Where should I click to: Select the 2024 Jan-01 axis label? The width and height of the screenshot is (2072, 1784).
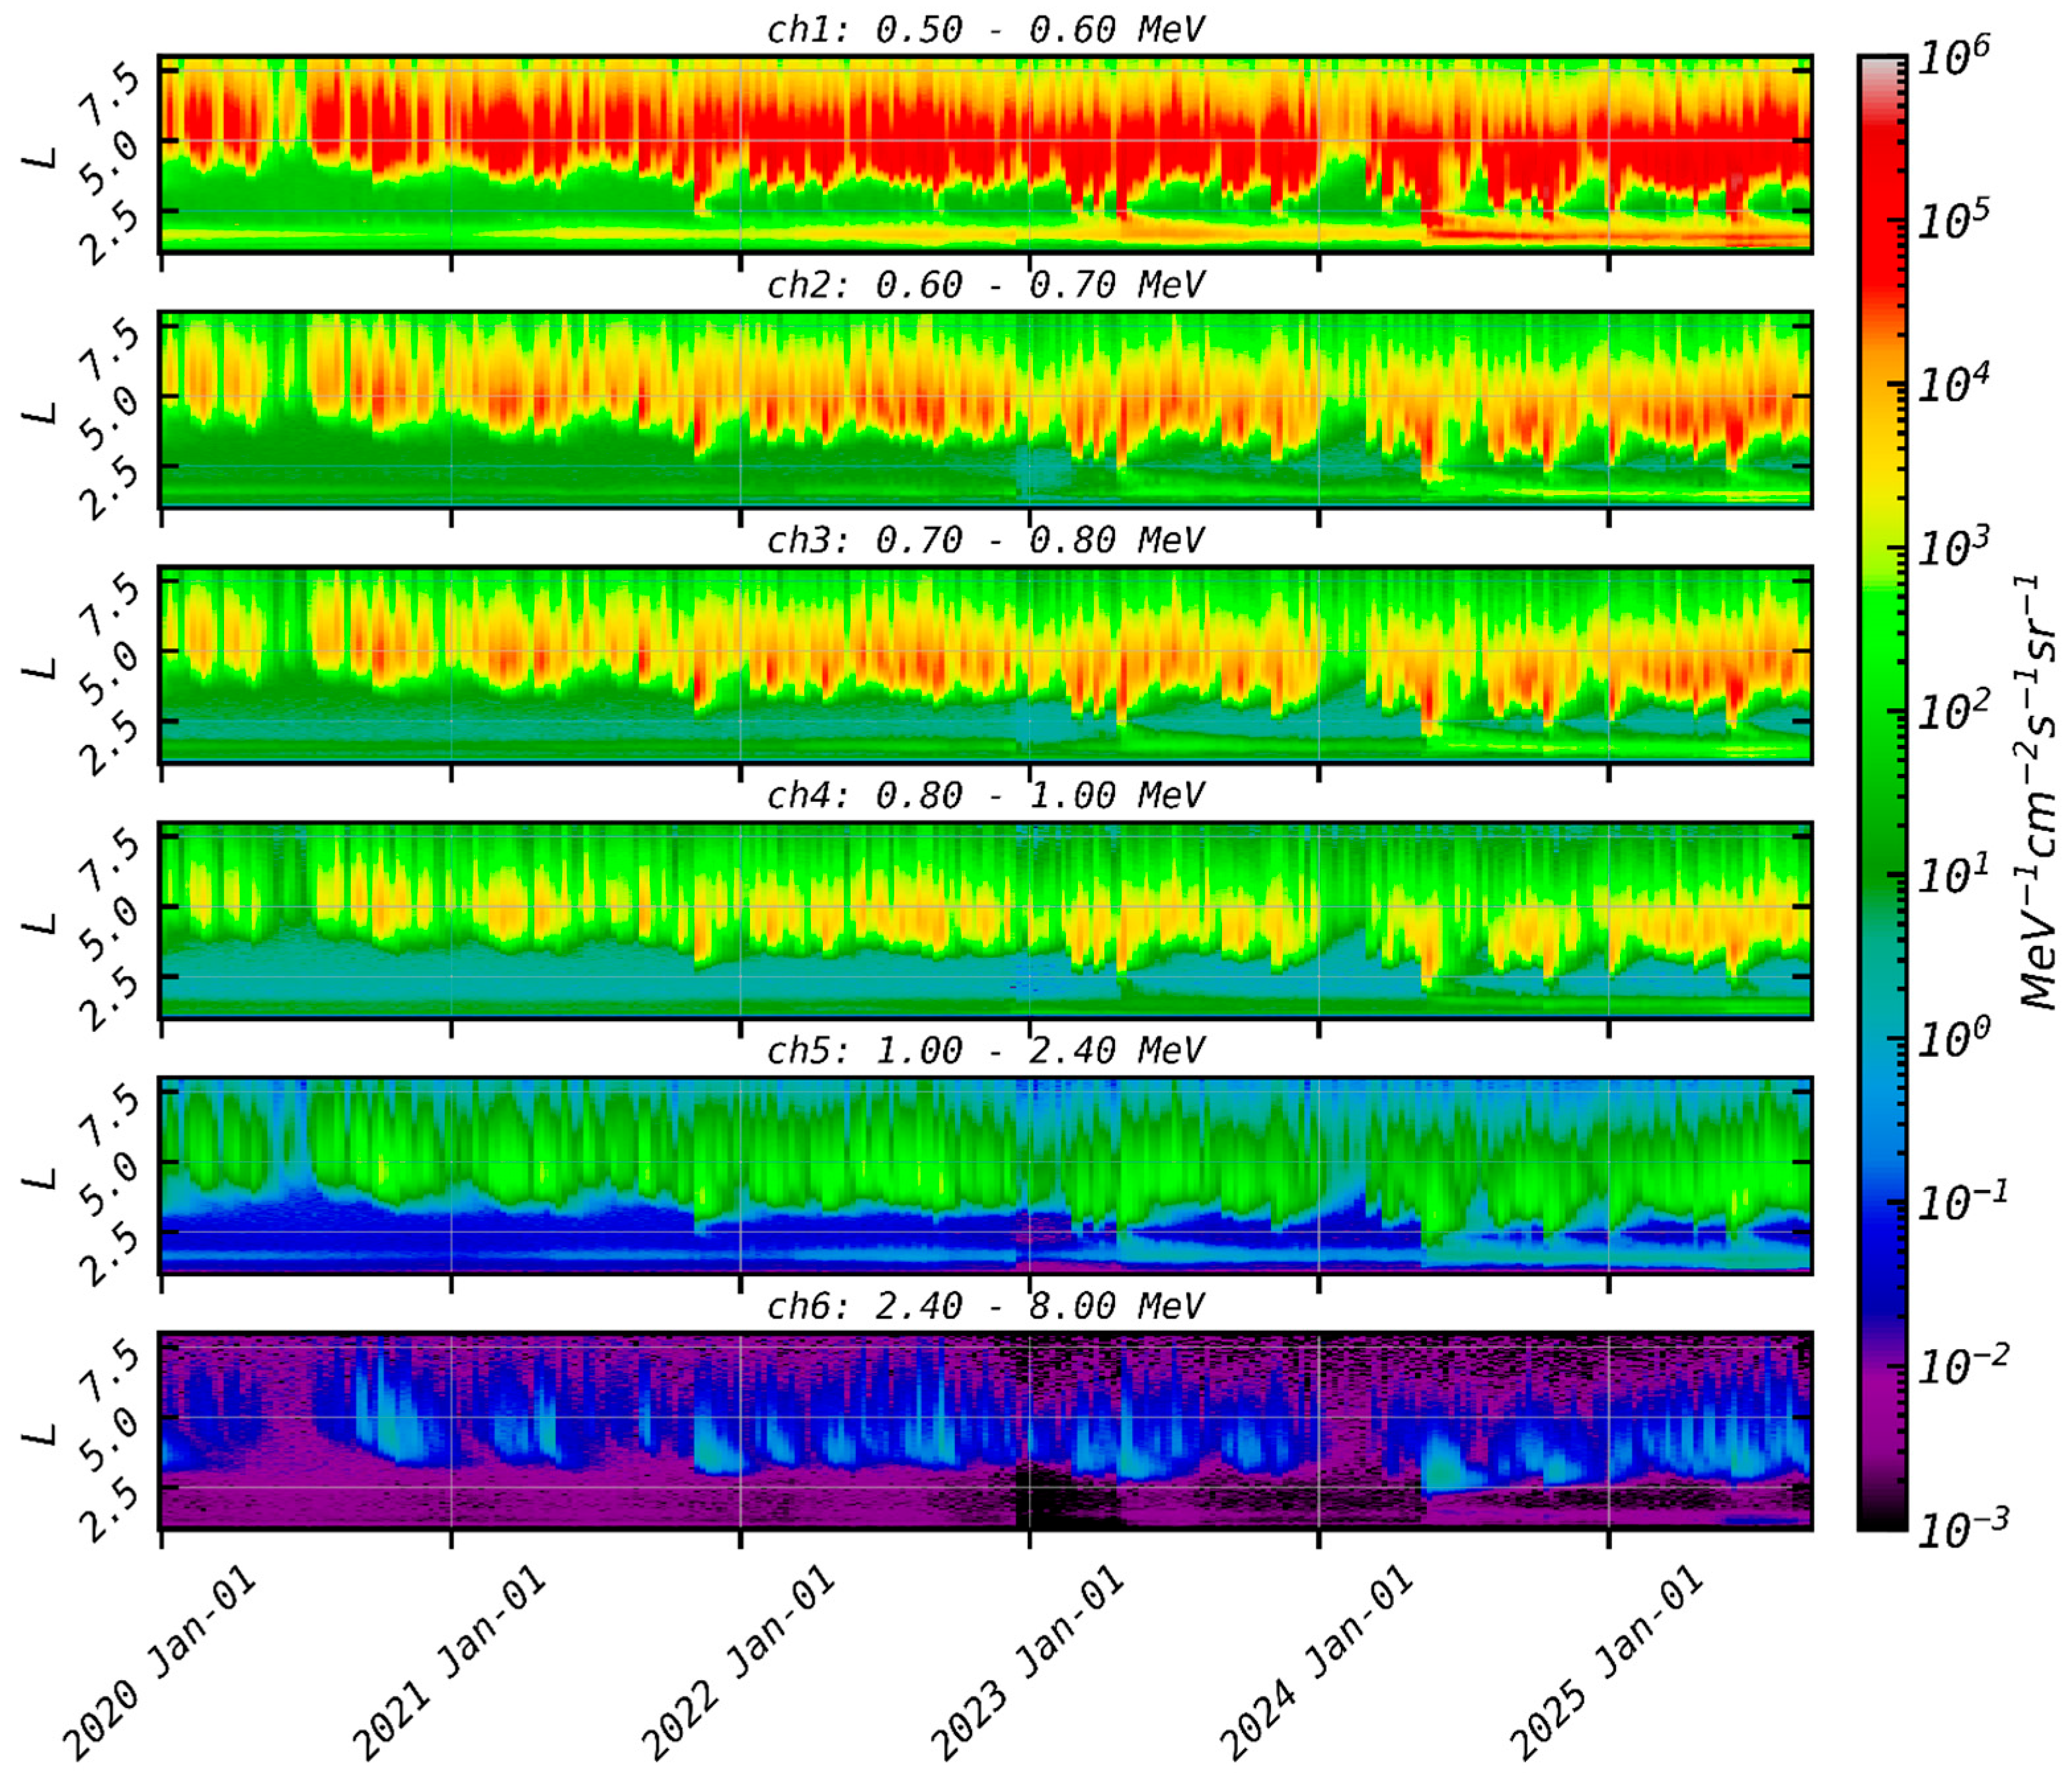[1317, 1662]
